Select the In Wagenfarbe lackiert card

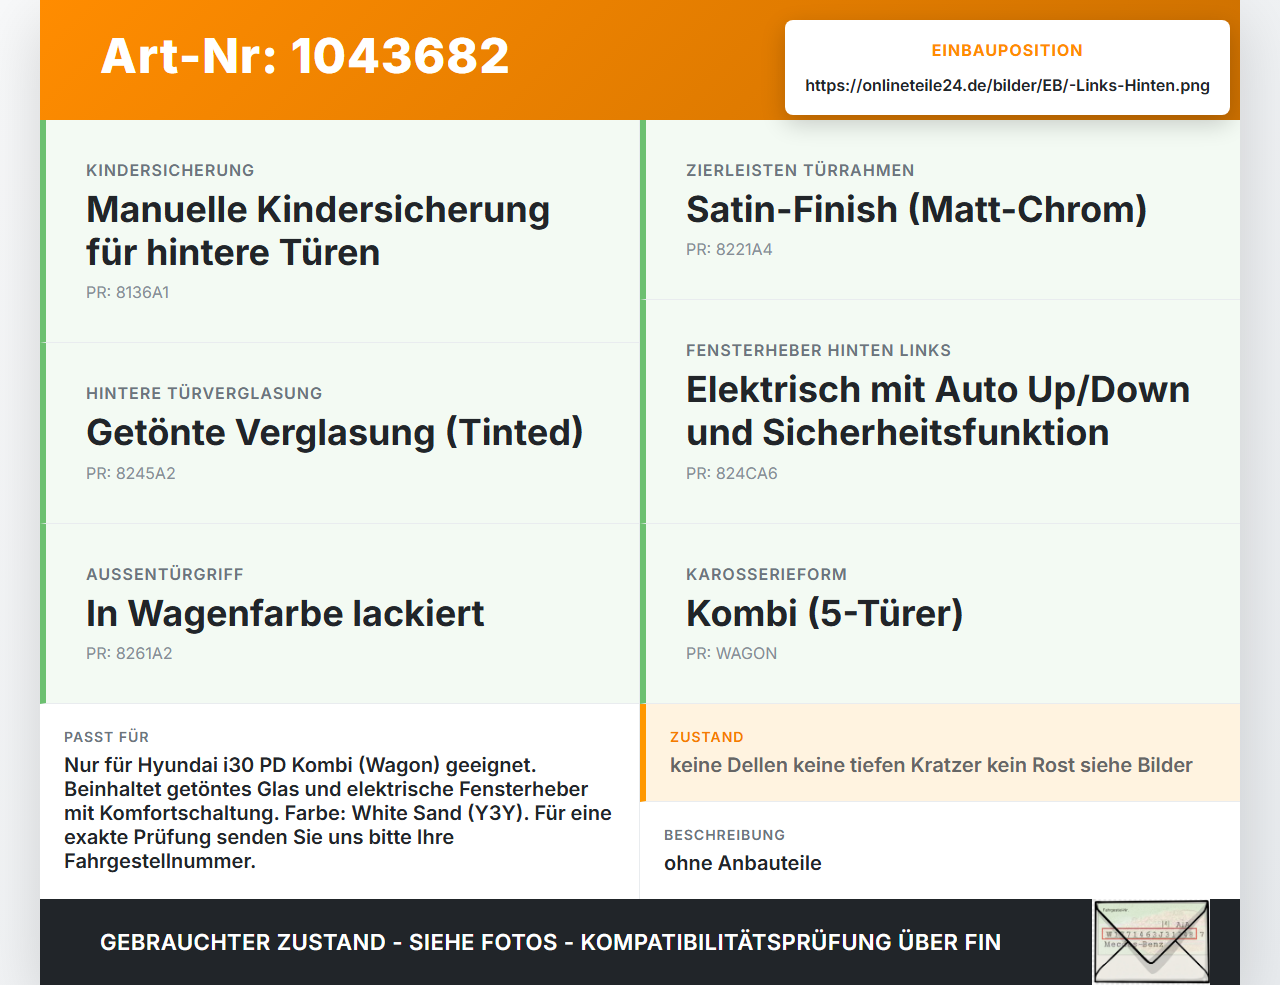pyautogui.click(x=340, y=614)
